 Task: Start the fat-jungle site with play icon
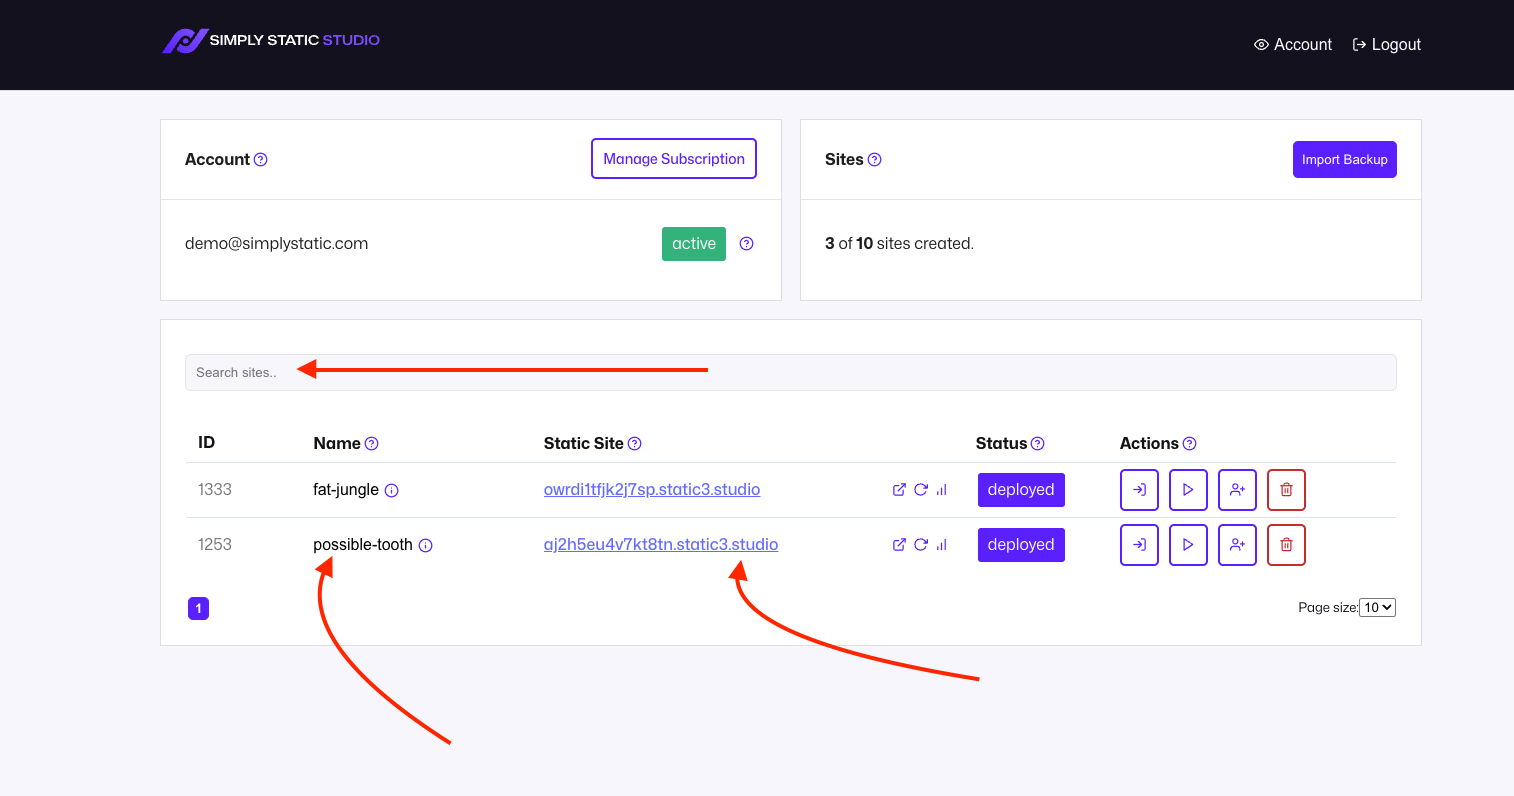coord(1189,490)
